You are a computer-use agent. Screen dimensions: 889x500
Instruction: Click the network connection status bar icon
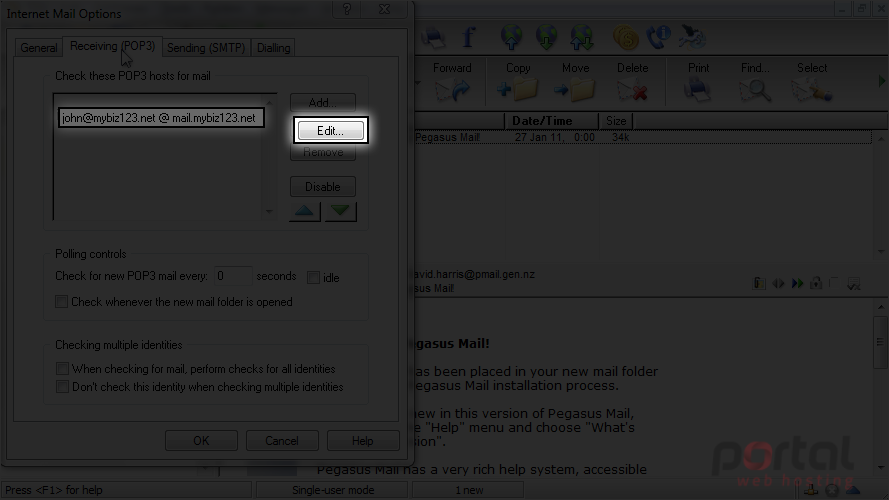pyautogui.click(x=811, y=490)
